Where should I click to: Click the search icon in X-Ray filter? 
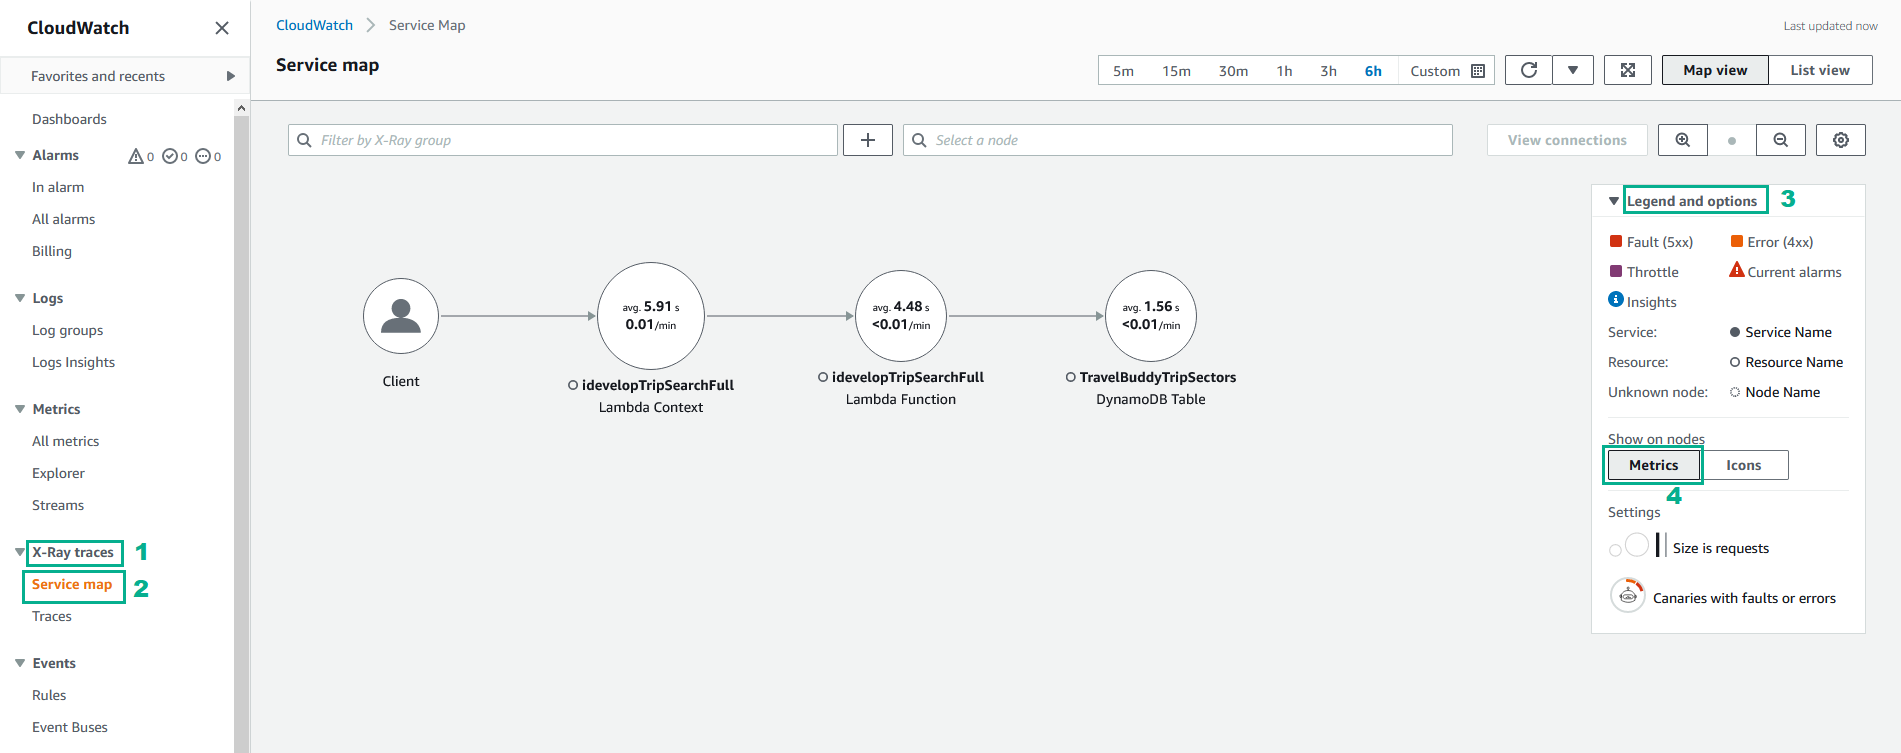305,140
